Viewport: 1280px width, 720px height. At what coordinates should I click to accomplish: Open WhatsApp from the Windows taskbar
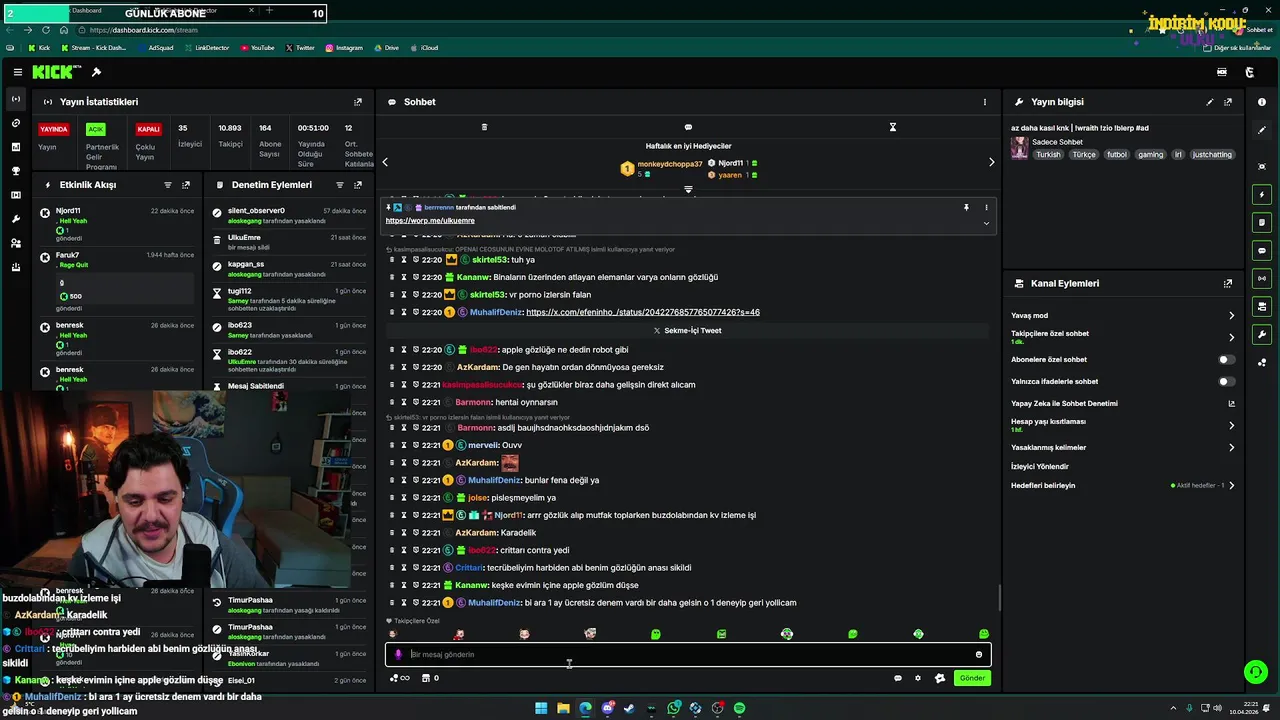tap(674, 708)
